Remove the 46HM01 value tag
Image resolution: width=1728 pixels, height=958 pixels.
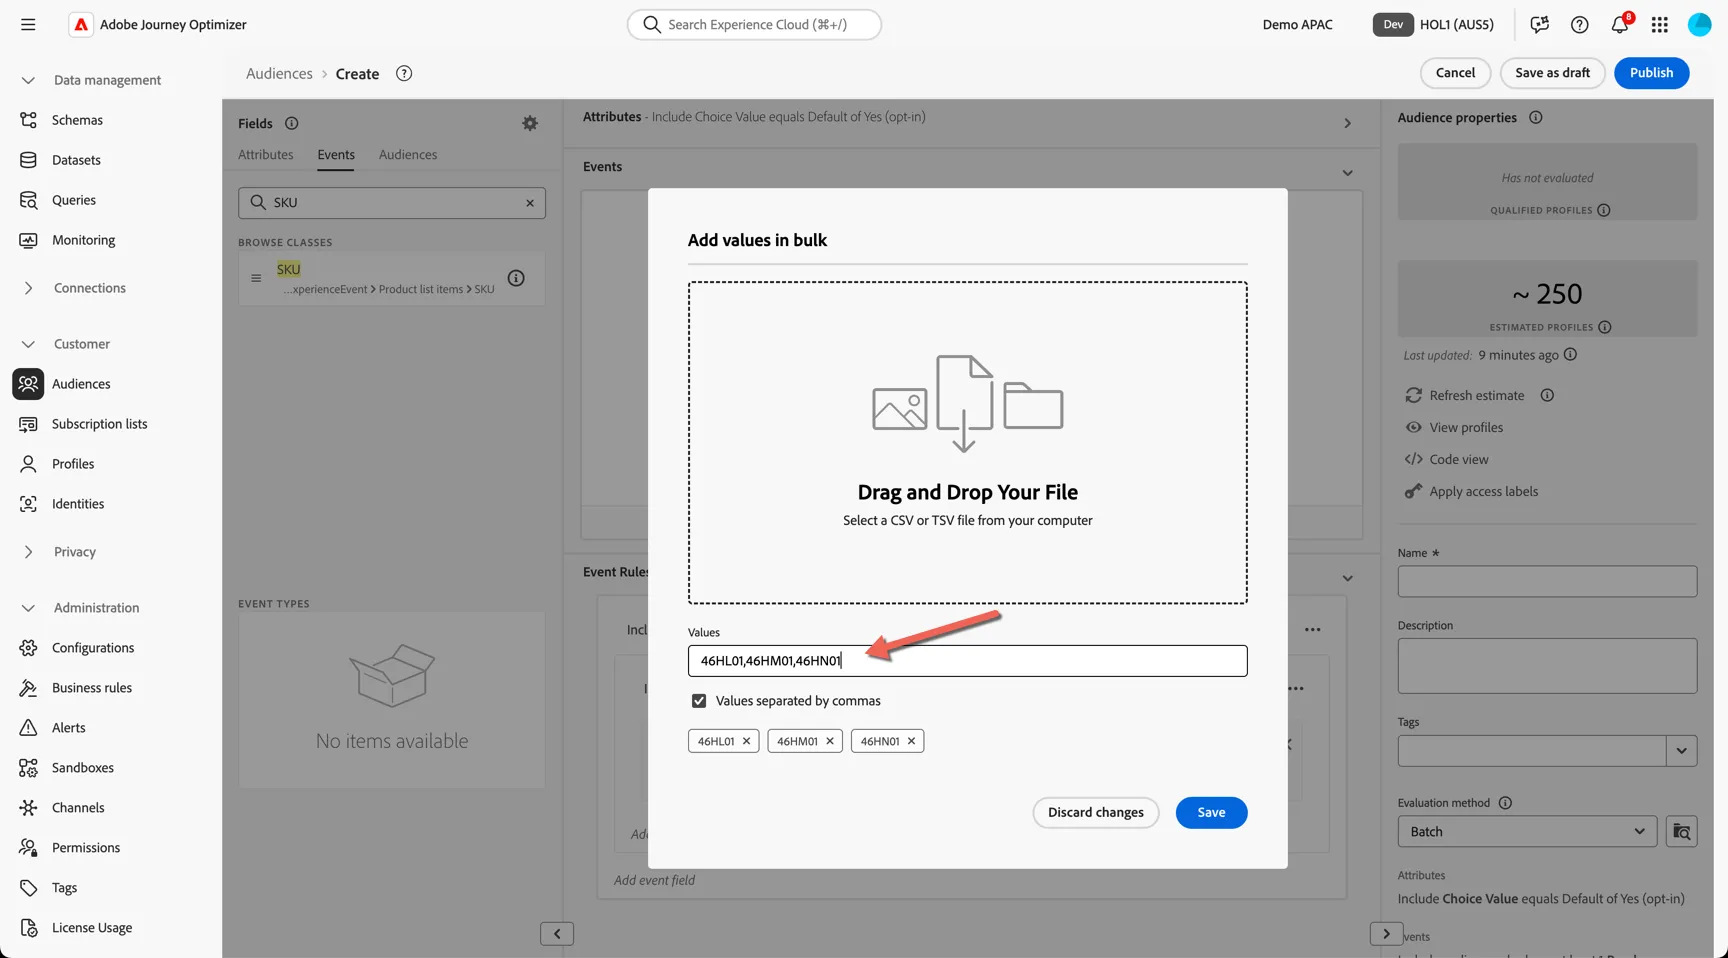coord(829,741)
